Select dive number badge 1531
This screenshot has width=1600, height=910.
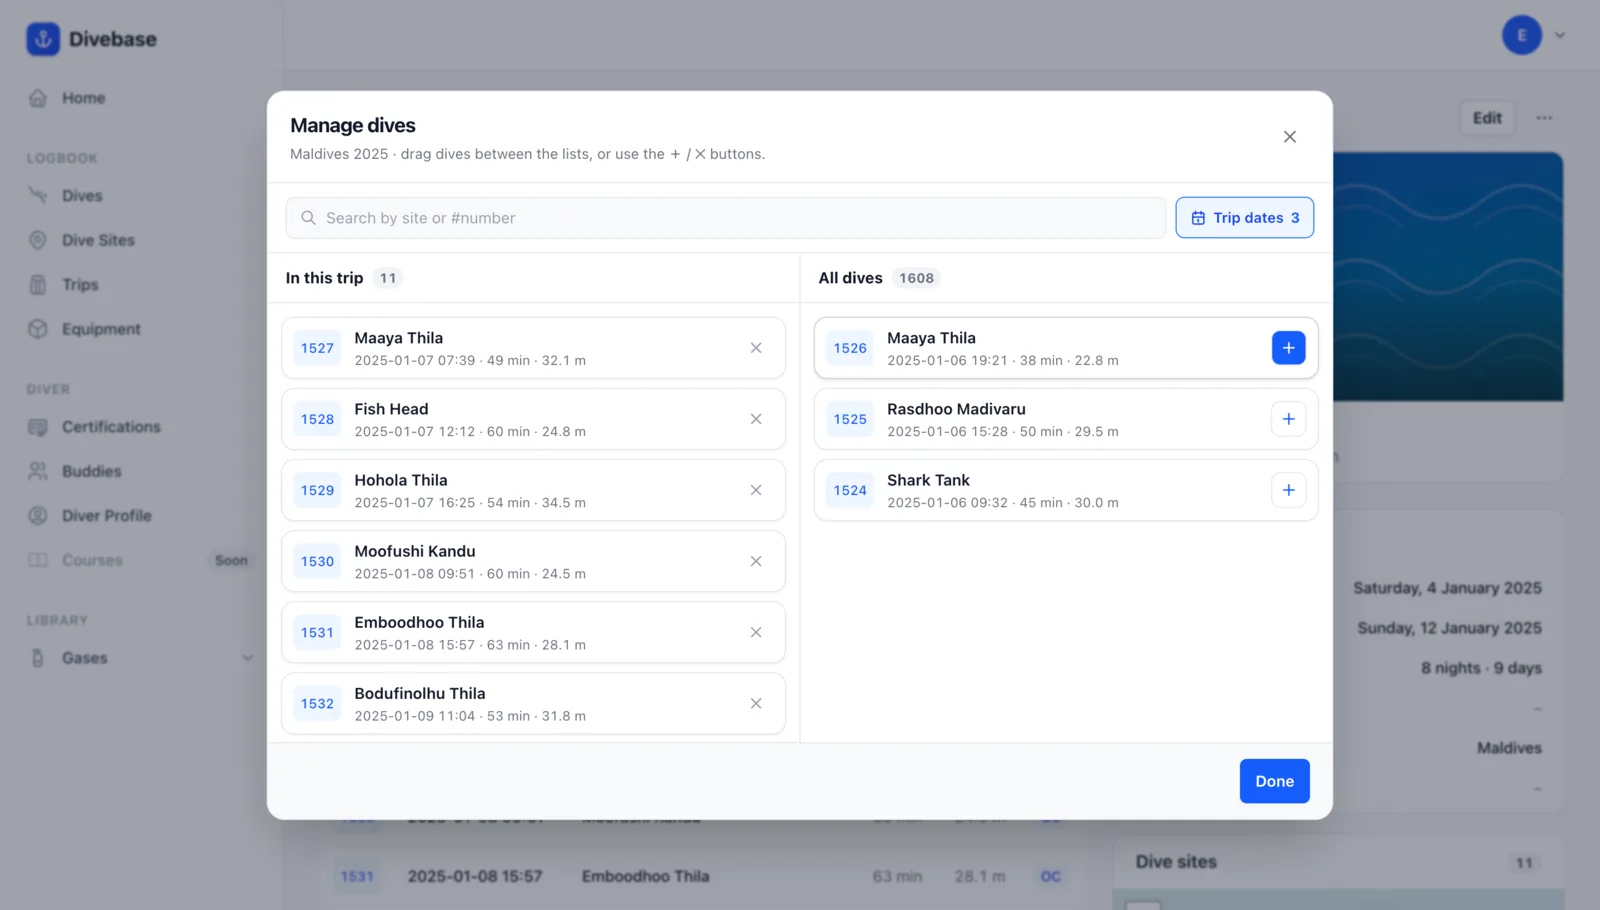[x=317, y=632]
